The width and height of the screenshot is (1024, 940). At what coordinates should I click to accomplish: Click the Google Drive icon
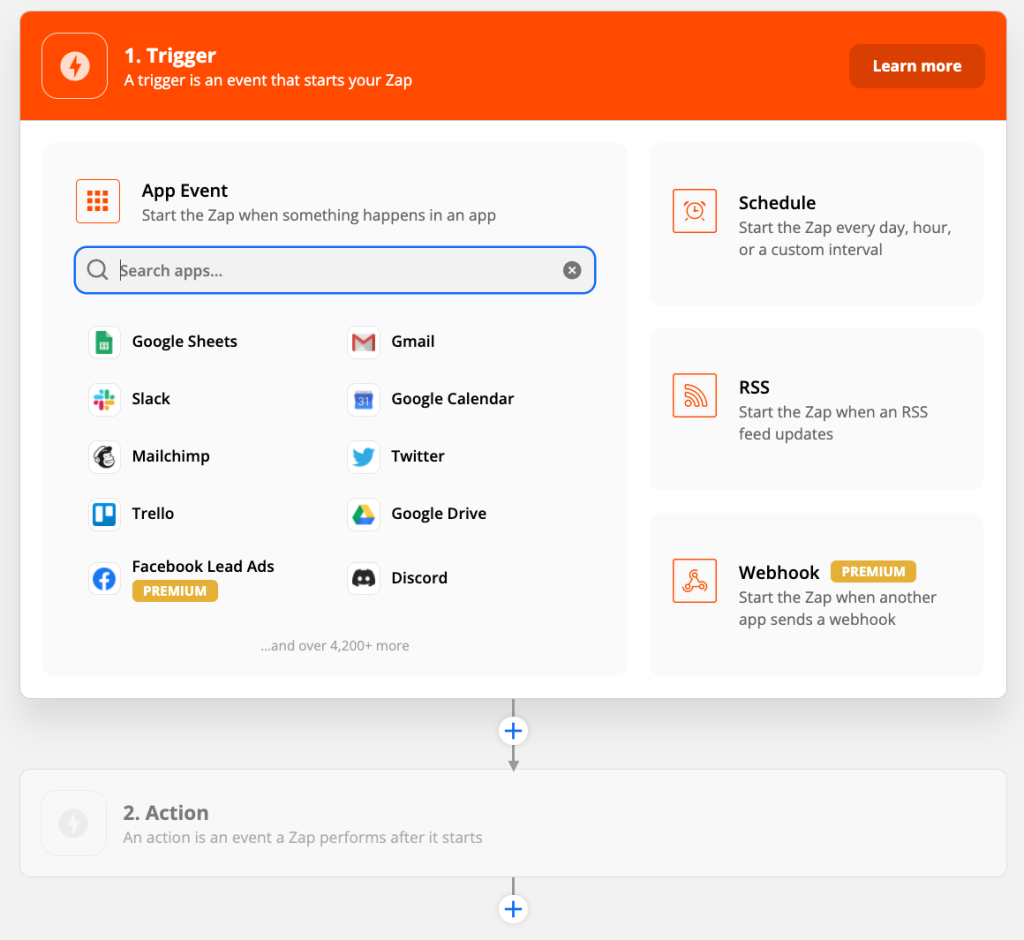coord(364,514)
